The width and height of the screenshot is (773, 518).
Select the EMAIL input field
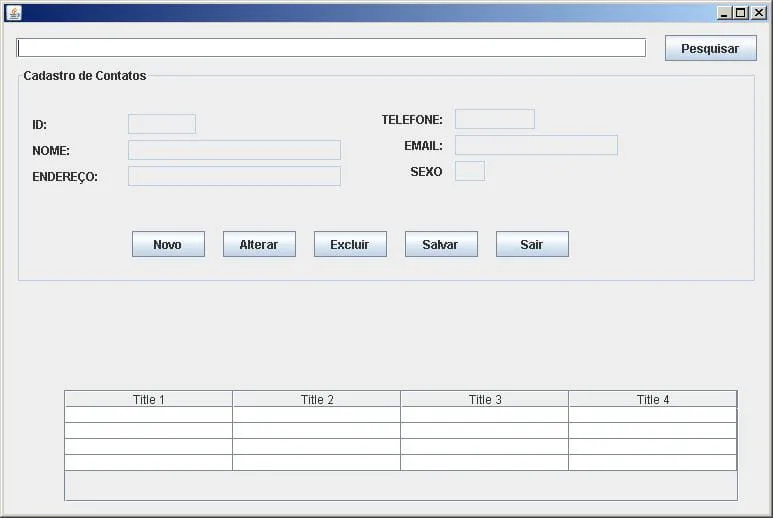point(536,145)
